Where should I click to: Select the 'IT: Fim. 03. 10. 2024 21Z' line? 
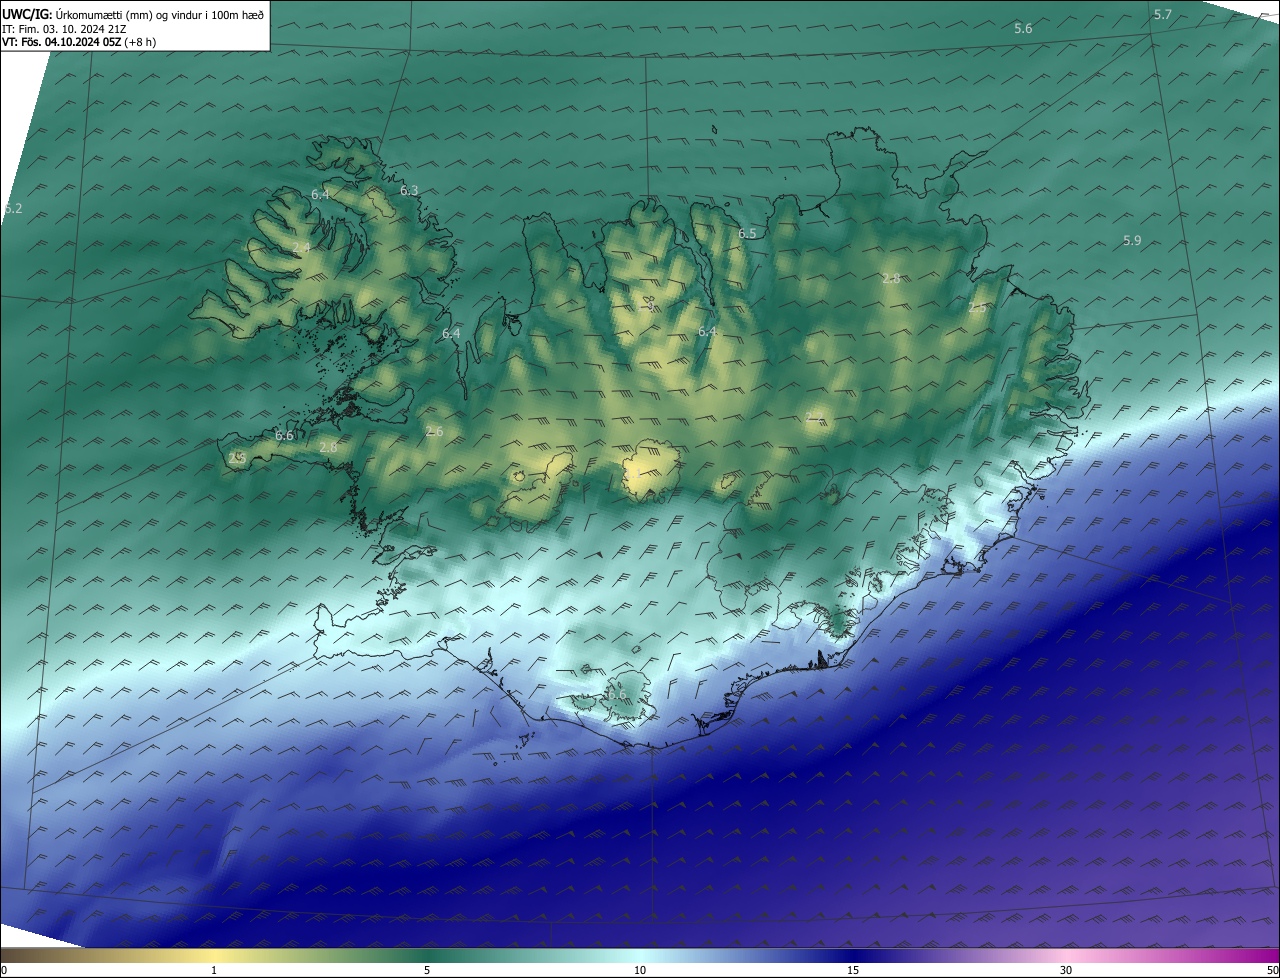64,29
